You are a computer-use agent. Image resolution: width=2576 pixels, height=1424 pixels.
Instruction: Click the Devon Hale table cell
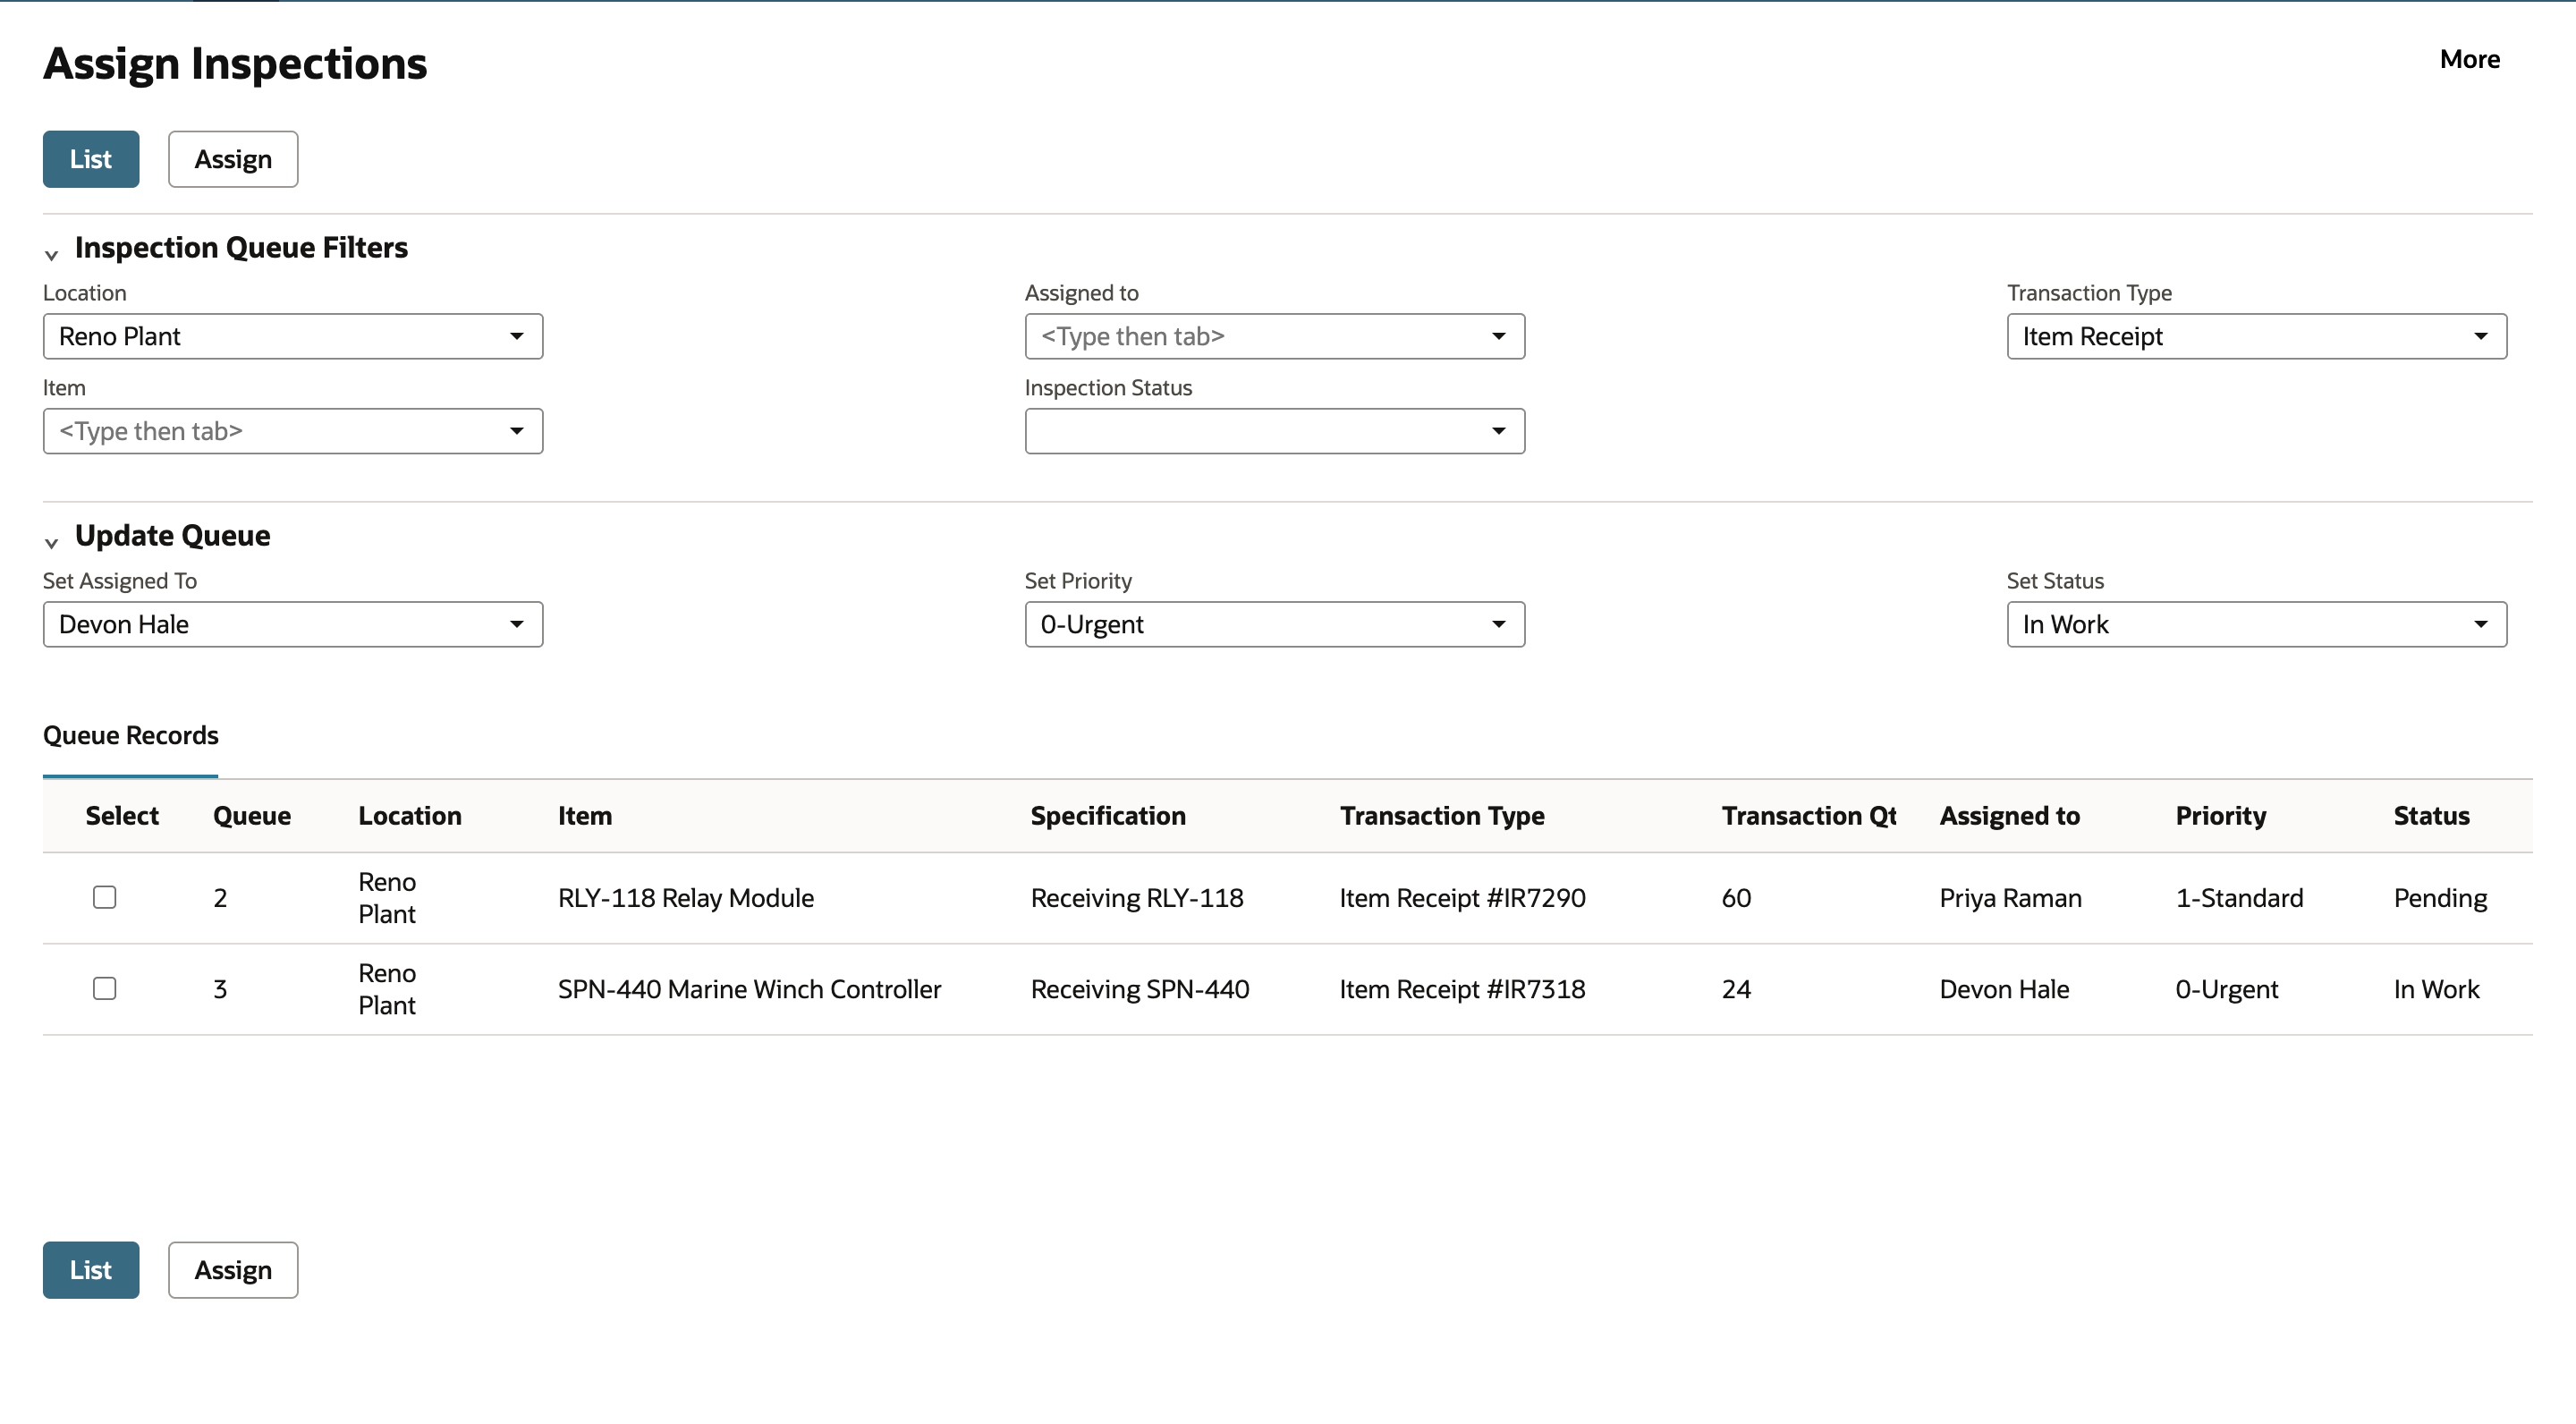click(2005, 989)
